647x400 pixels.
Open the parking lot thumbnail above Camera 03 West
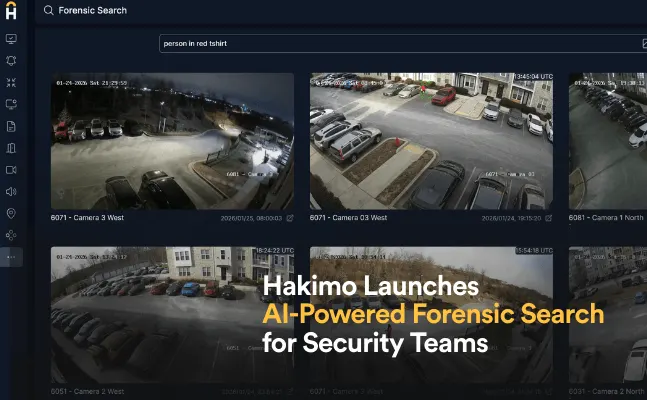point(431,141)
